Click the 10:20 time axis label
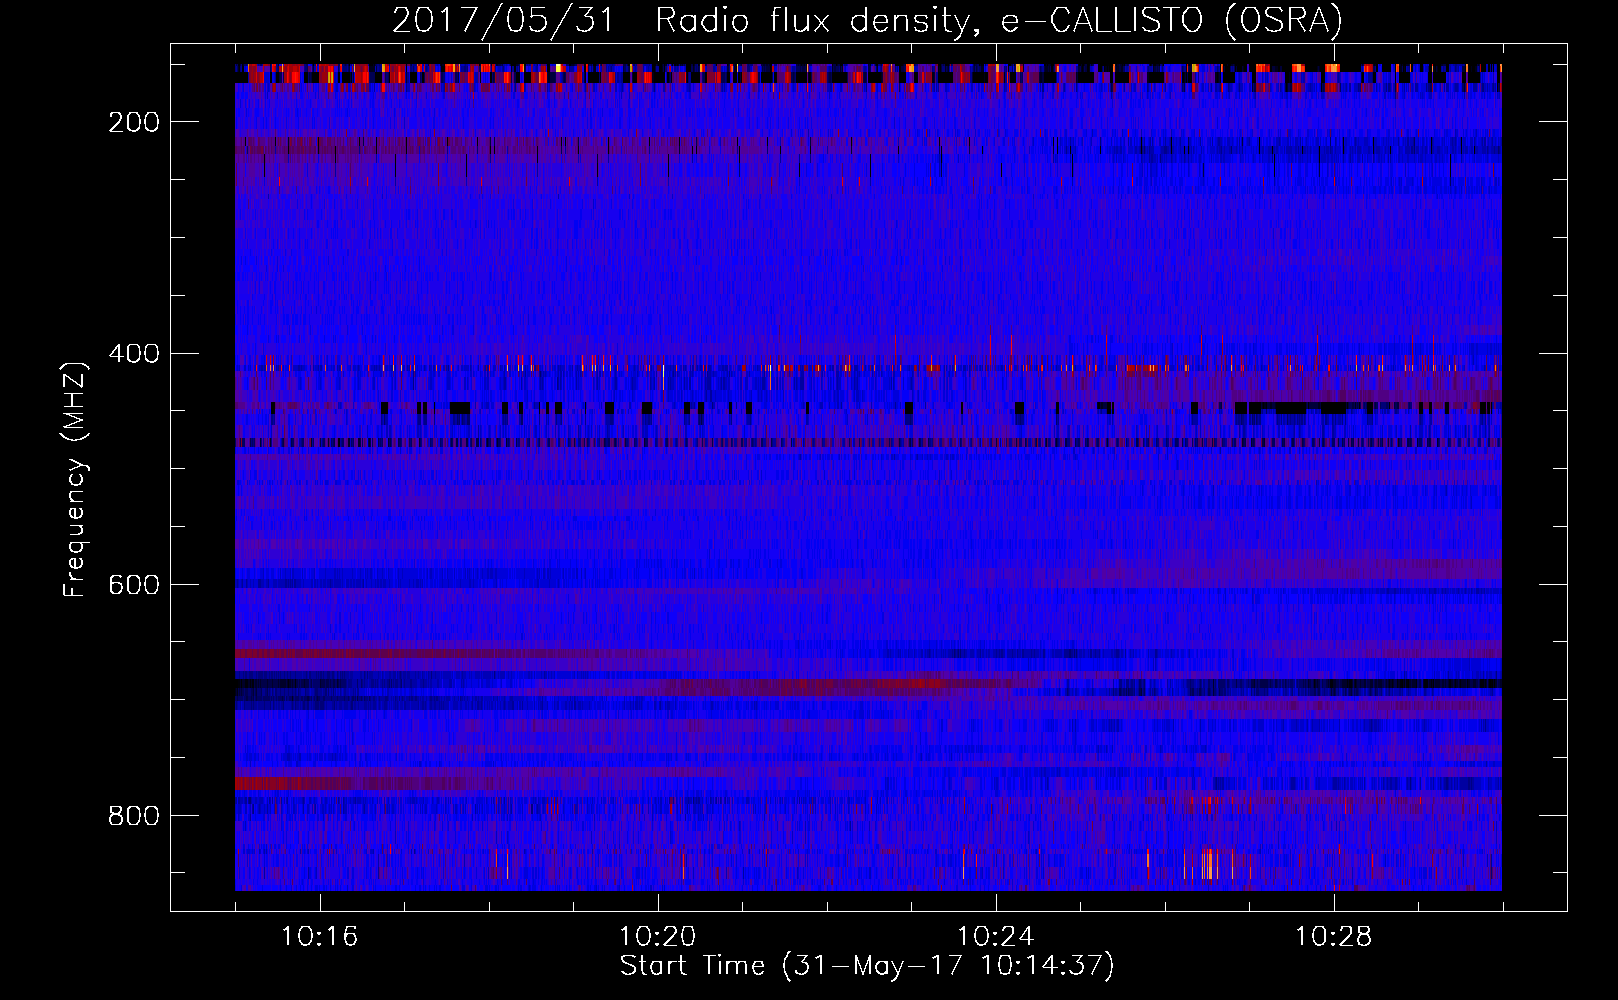The height and width of the screenshot is (1000, 1618). 657,937
